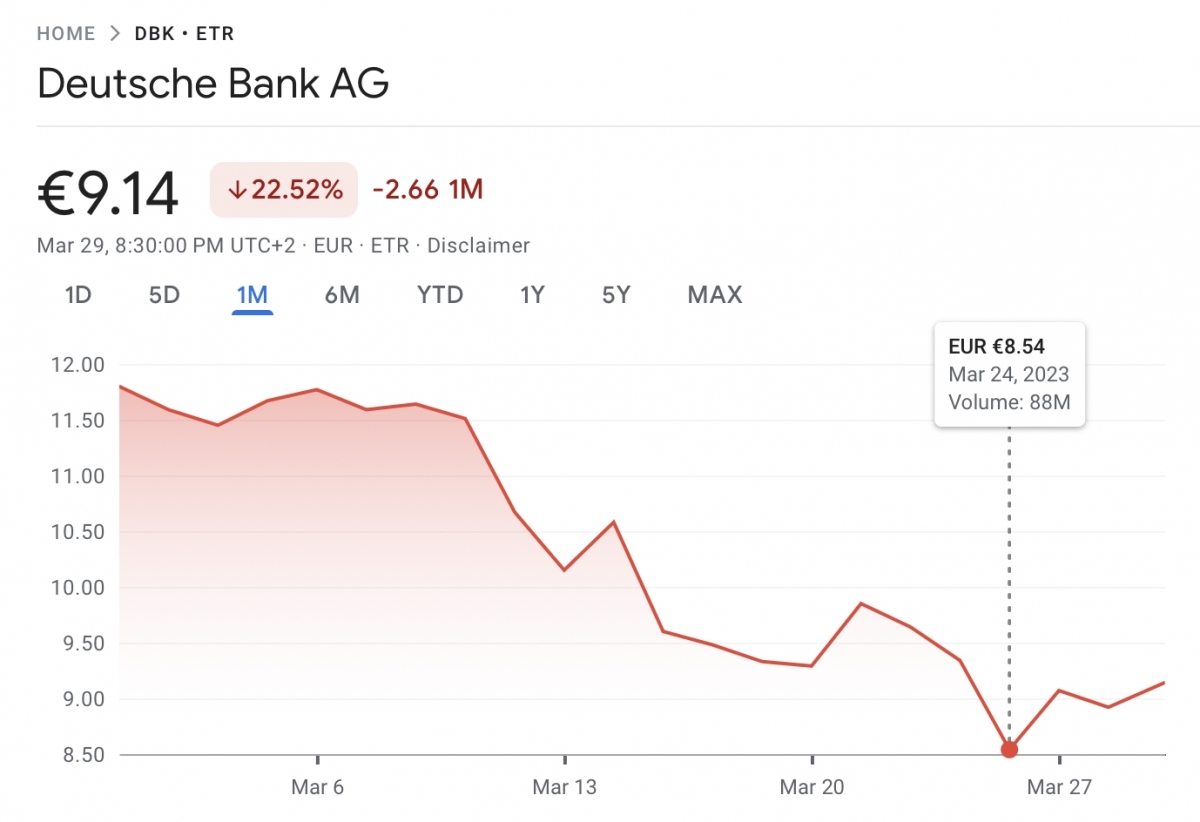Show the 5Y price chart
The height and width of the screenshot is (822, 1200).
(616, 295)
